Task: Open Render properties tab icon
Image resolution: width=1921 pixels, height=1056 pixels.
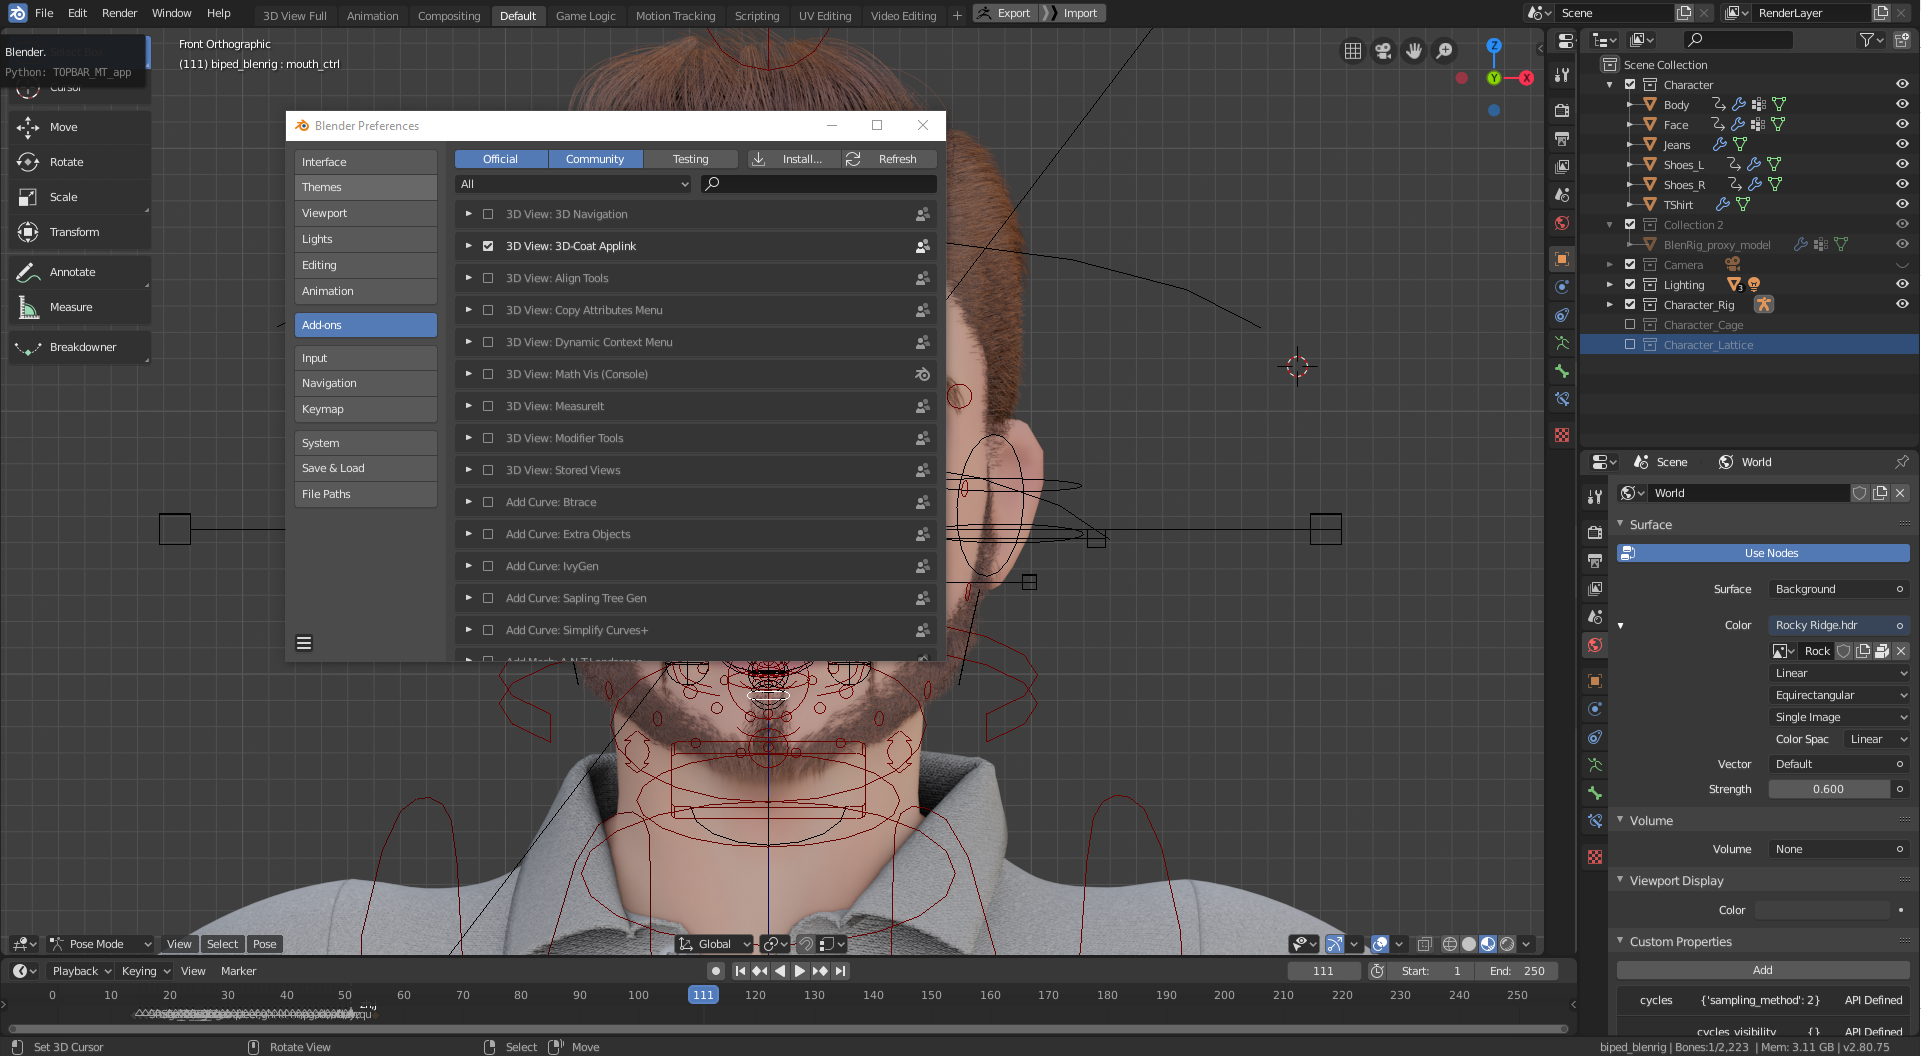Action: pyautogui.click(x=1595, y=532)
